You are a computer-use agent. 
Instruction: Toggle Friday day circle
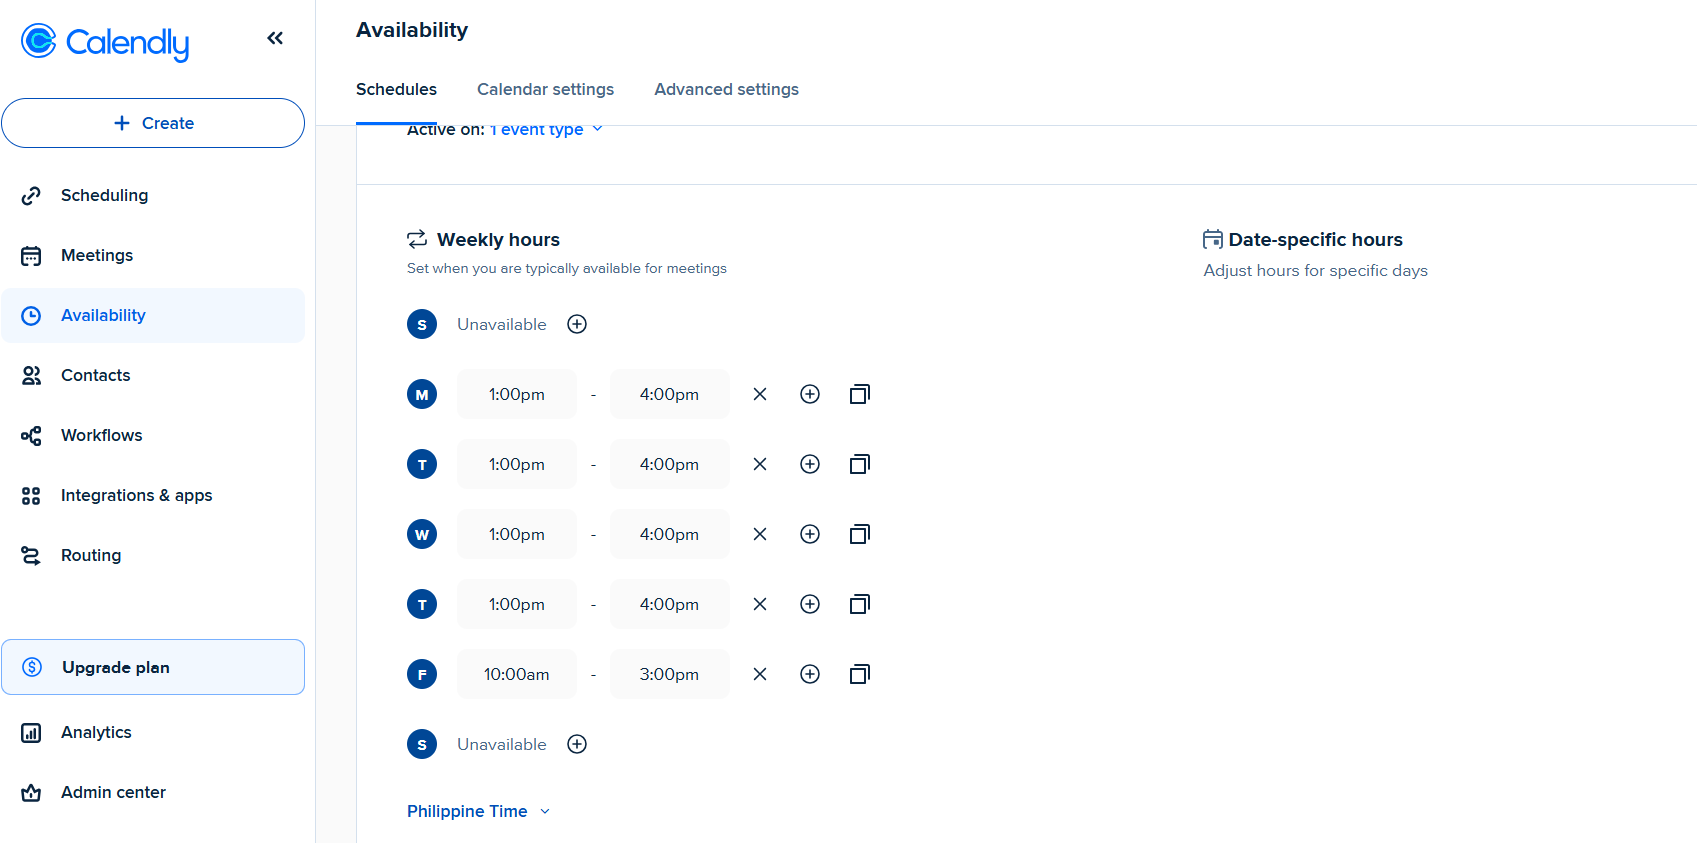(x=422, y=674)
